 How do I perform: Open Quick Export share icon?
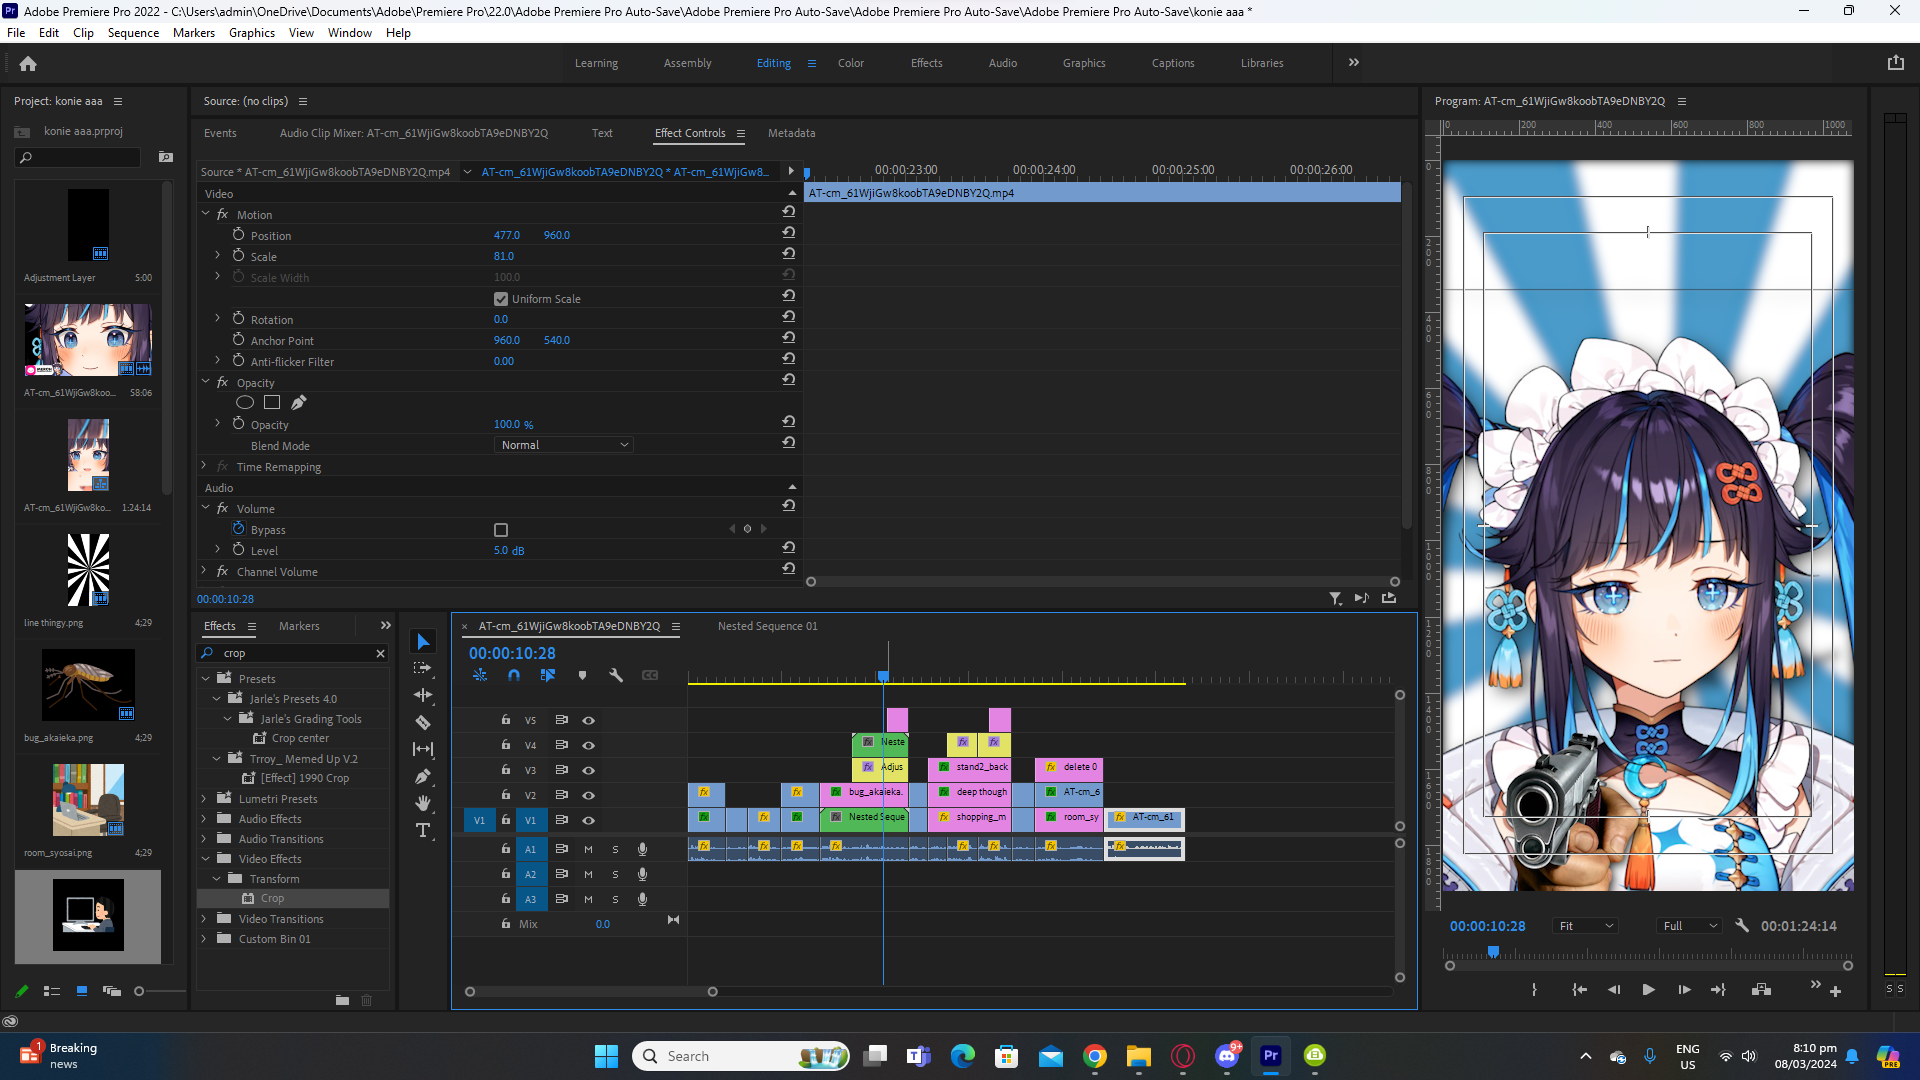1895,62
